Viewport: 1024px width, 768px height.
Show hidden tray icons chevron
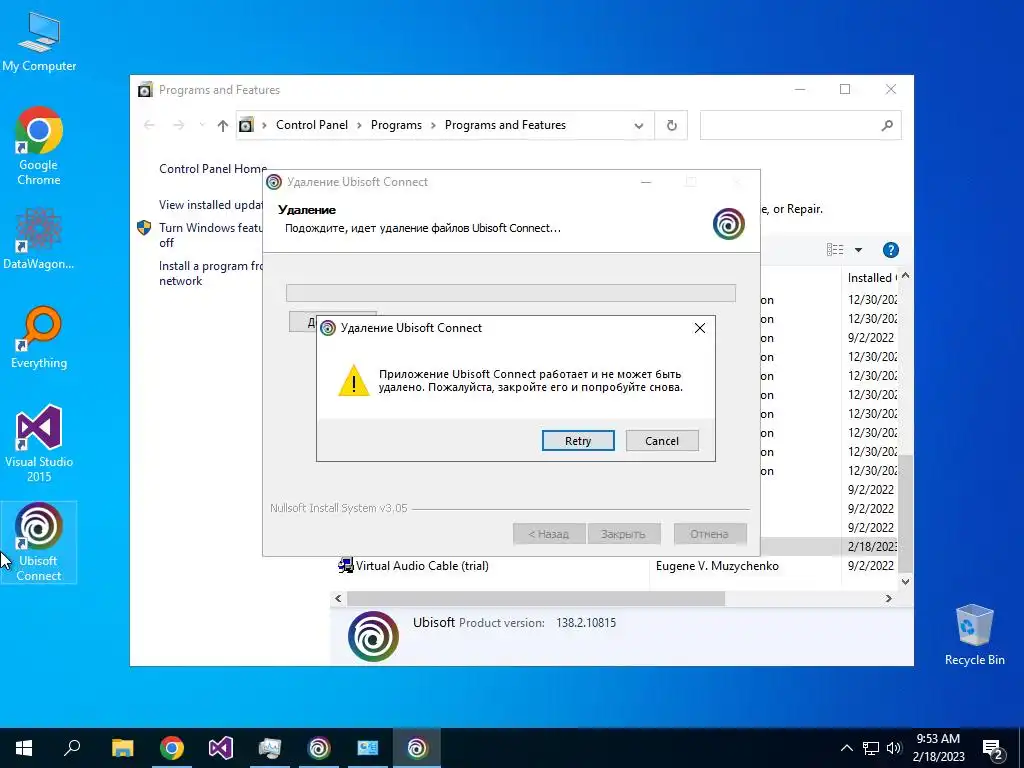coord(846,748)
